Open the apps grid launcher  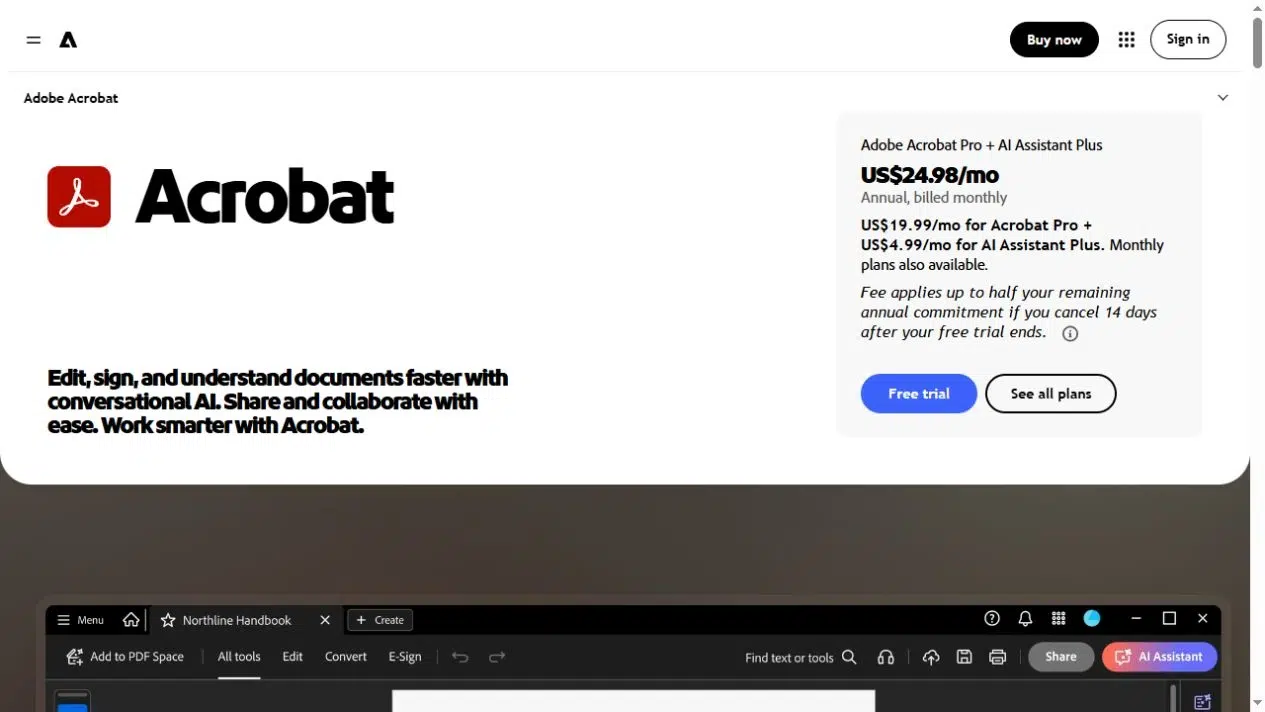point(1126,40)
